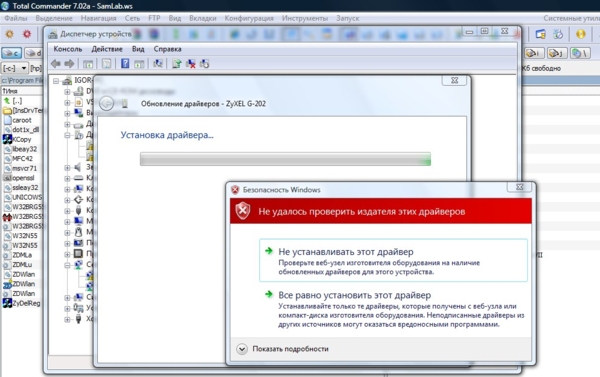Open Конфигурация menu in Total Commander

point(249,18)
